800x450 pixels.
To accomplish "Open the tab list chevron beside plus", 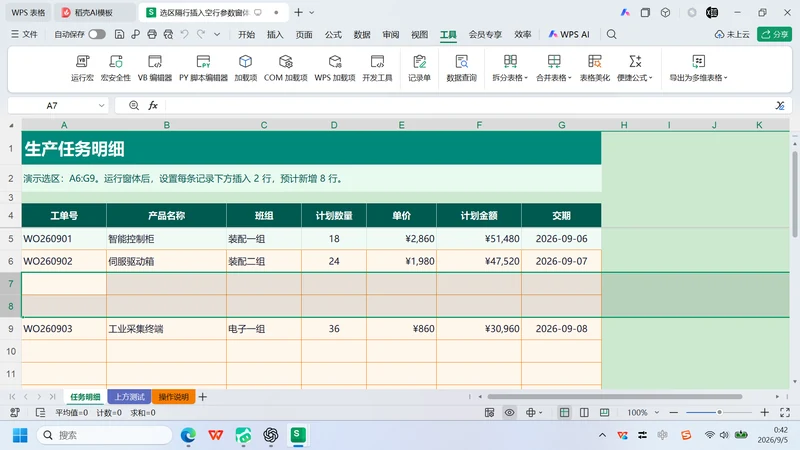I will pyautogui.click(x=312, y=12).
